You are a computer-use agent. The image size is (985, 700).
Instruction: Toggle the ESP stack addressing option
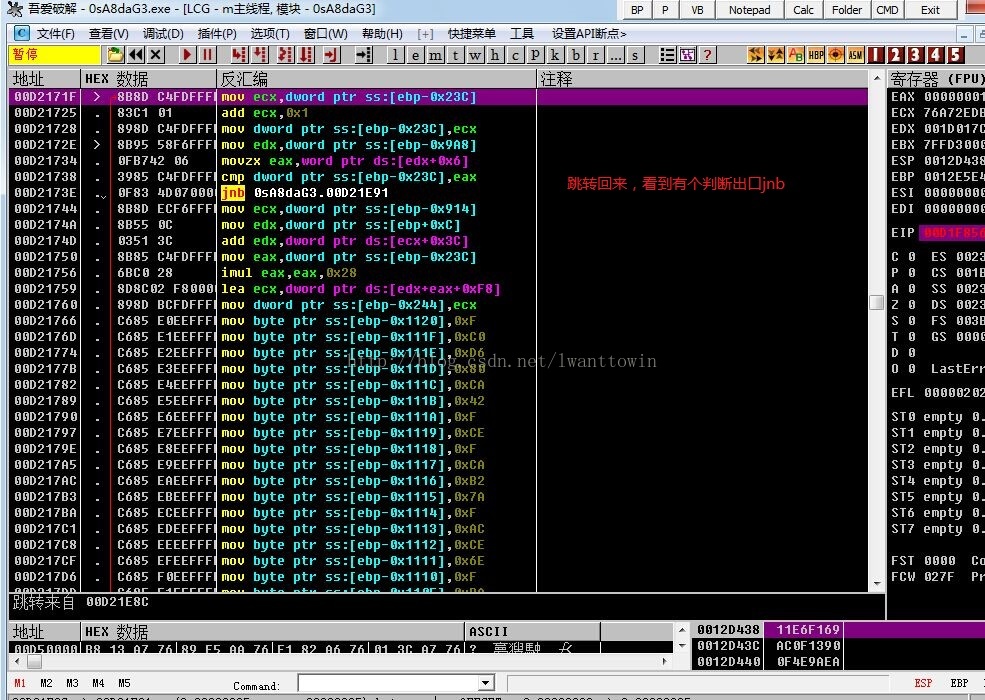(x=923, y=683)
